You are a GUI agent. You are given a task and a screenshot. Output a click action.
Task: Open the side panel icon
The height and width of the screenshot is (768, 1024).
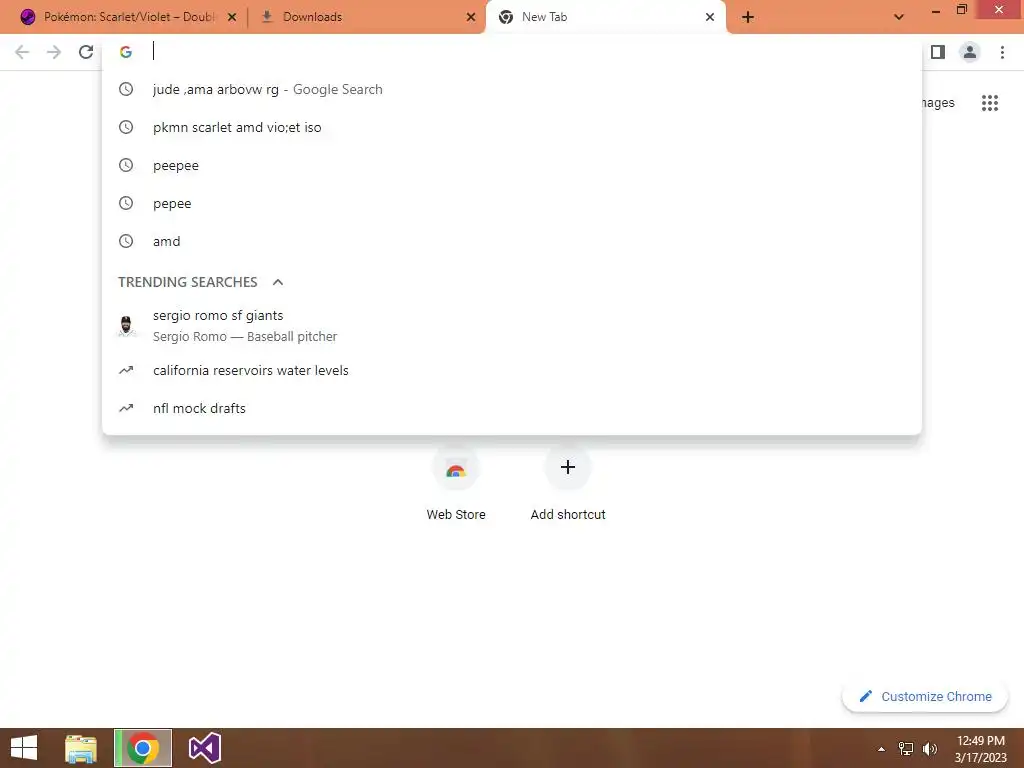coord(938,52)
